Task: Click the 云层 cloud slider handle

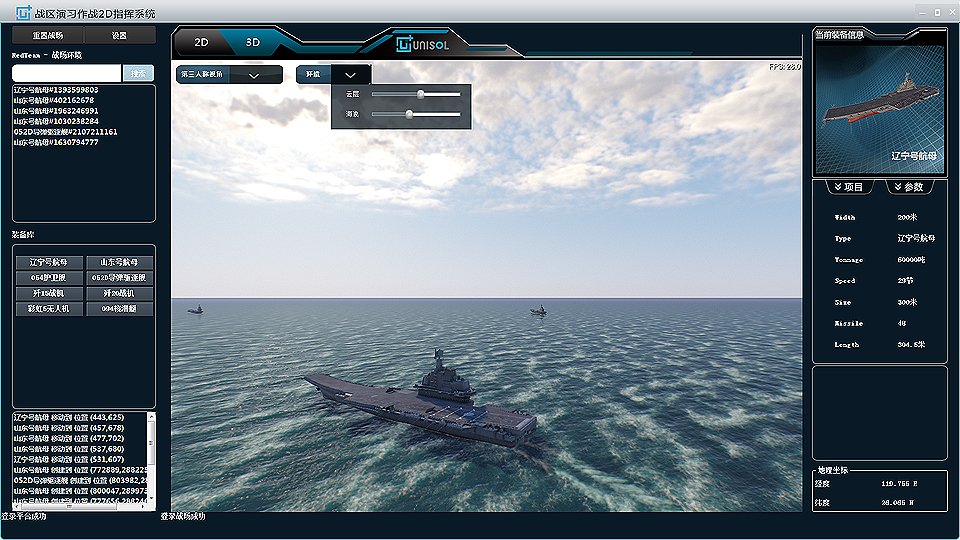Action: pos(421,94)
